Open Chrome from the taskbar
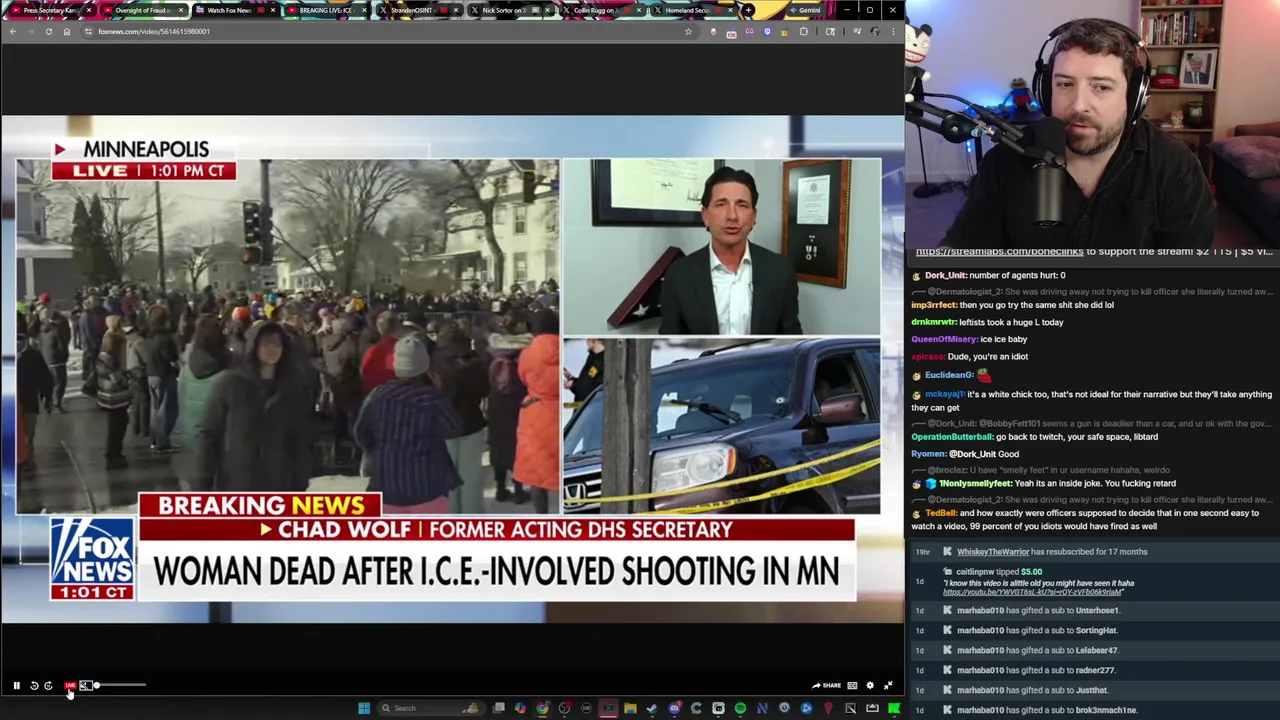The image size is (1280, 720). [x=542, y=708]
